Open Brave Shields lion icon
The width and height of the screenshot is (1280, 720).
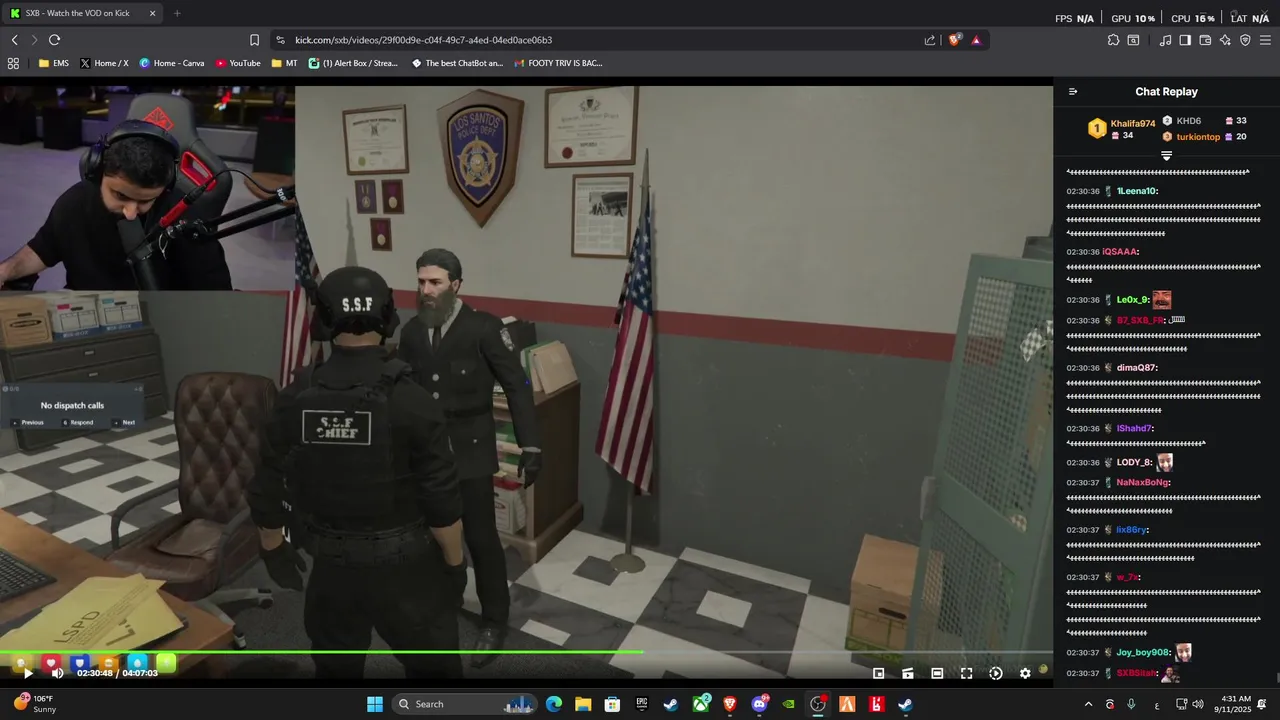click(x=955, y=40)
